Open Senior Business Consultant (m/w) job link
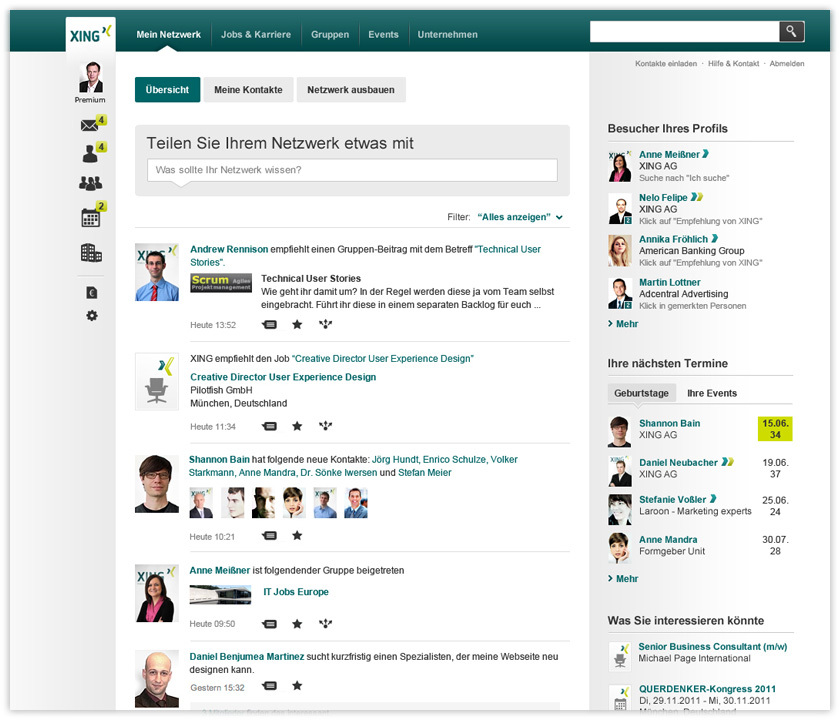The width and height of the screenshot is (840, 720). tap(713, 646)
